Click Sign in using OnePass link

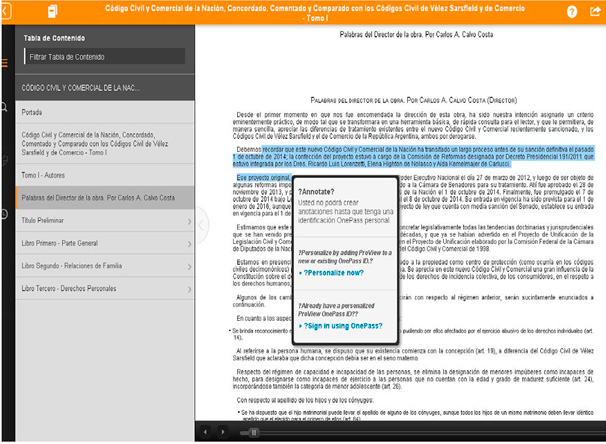[x=342, y=326]
